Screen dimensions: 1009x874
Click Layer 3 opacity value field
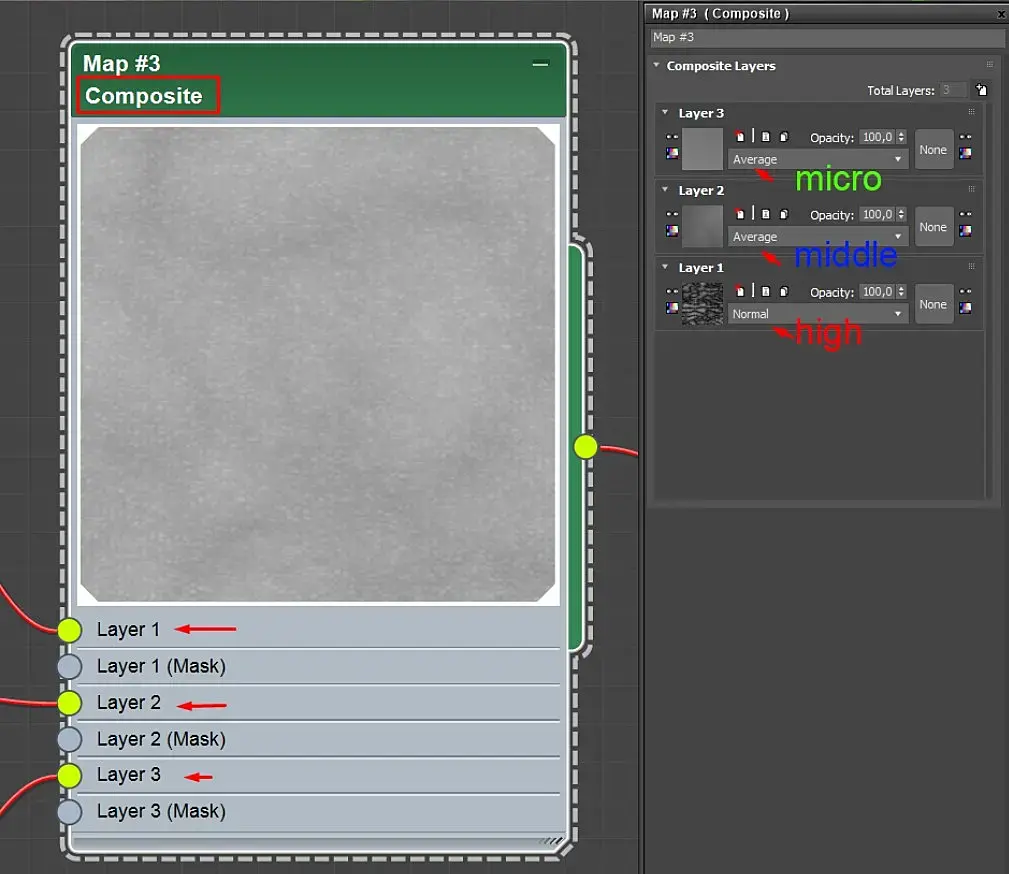pyautogui.click(x=877, y=137)
